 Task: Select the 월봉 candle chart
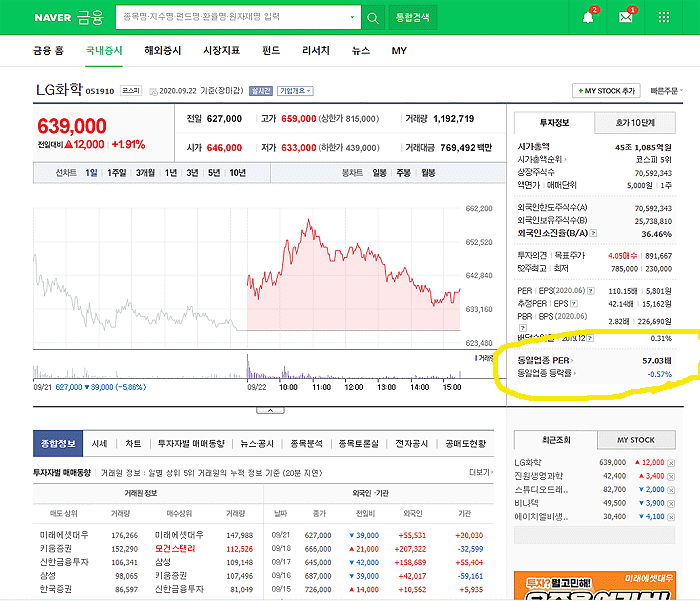coord(428,173)
